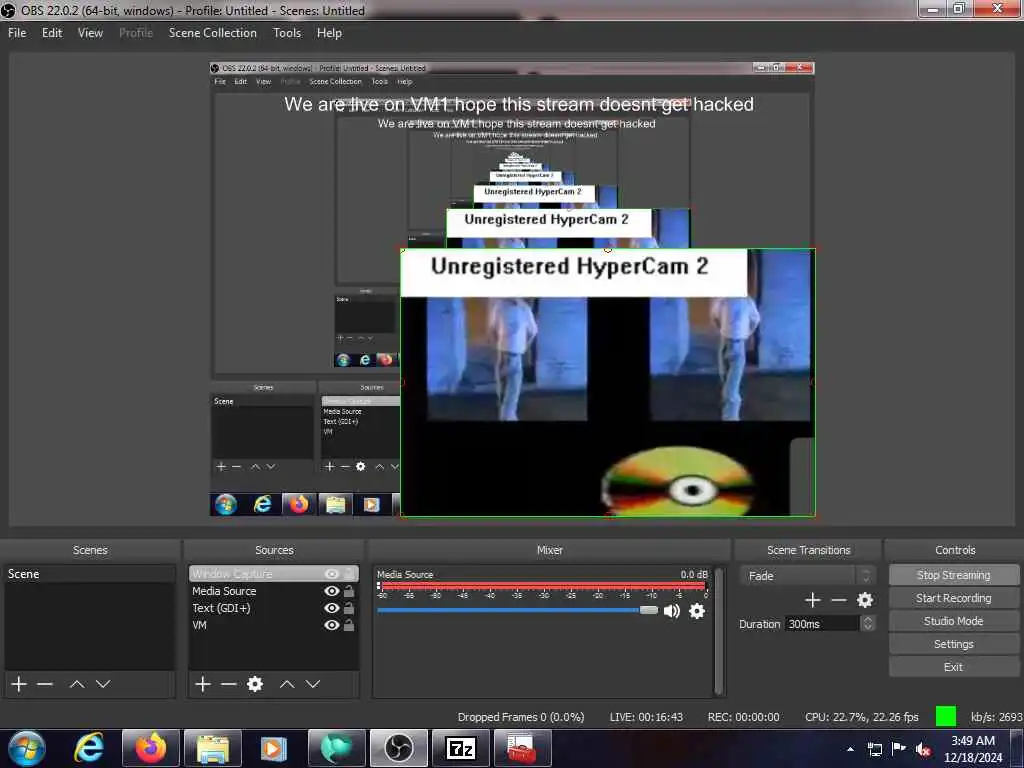Open Windows Explorer folder on taskbar
The image size is (1024, 768).
tap(213, 748)
